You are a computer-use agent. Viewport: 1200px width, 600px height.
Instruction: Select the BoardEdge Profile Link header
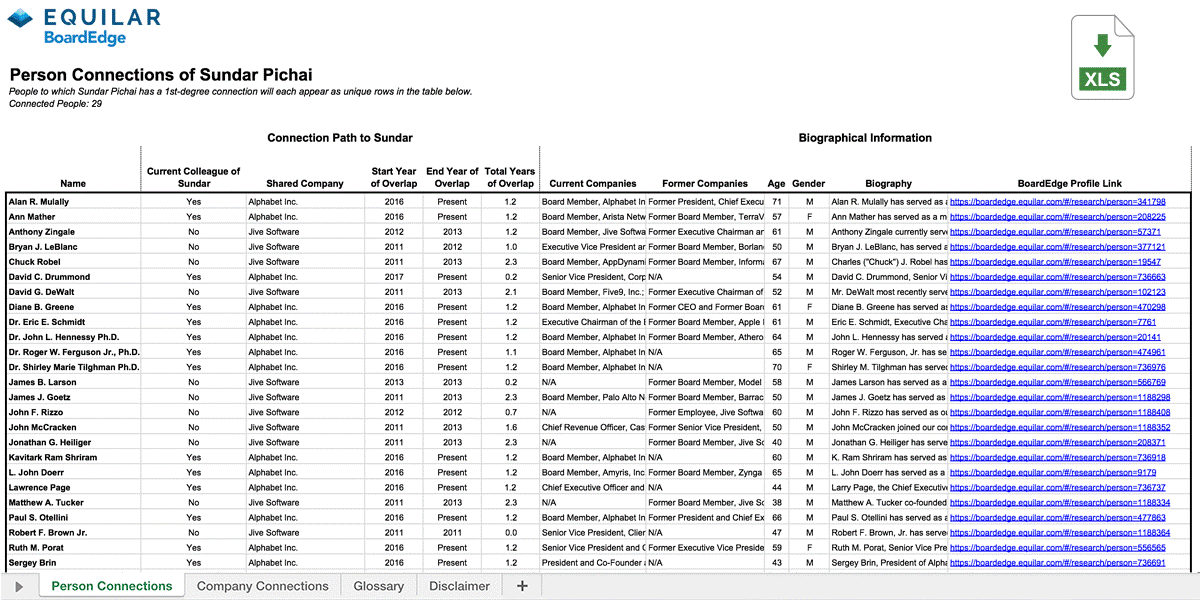(x=1070, y=184)
